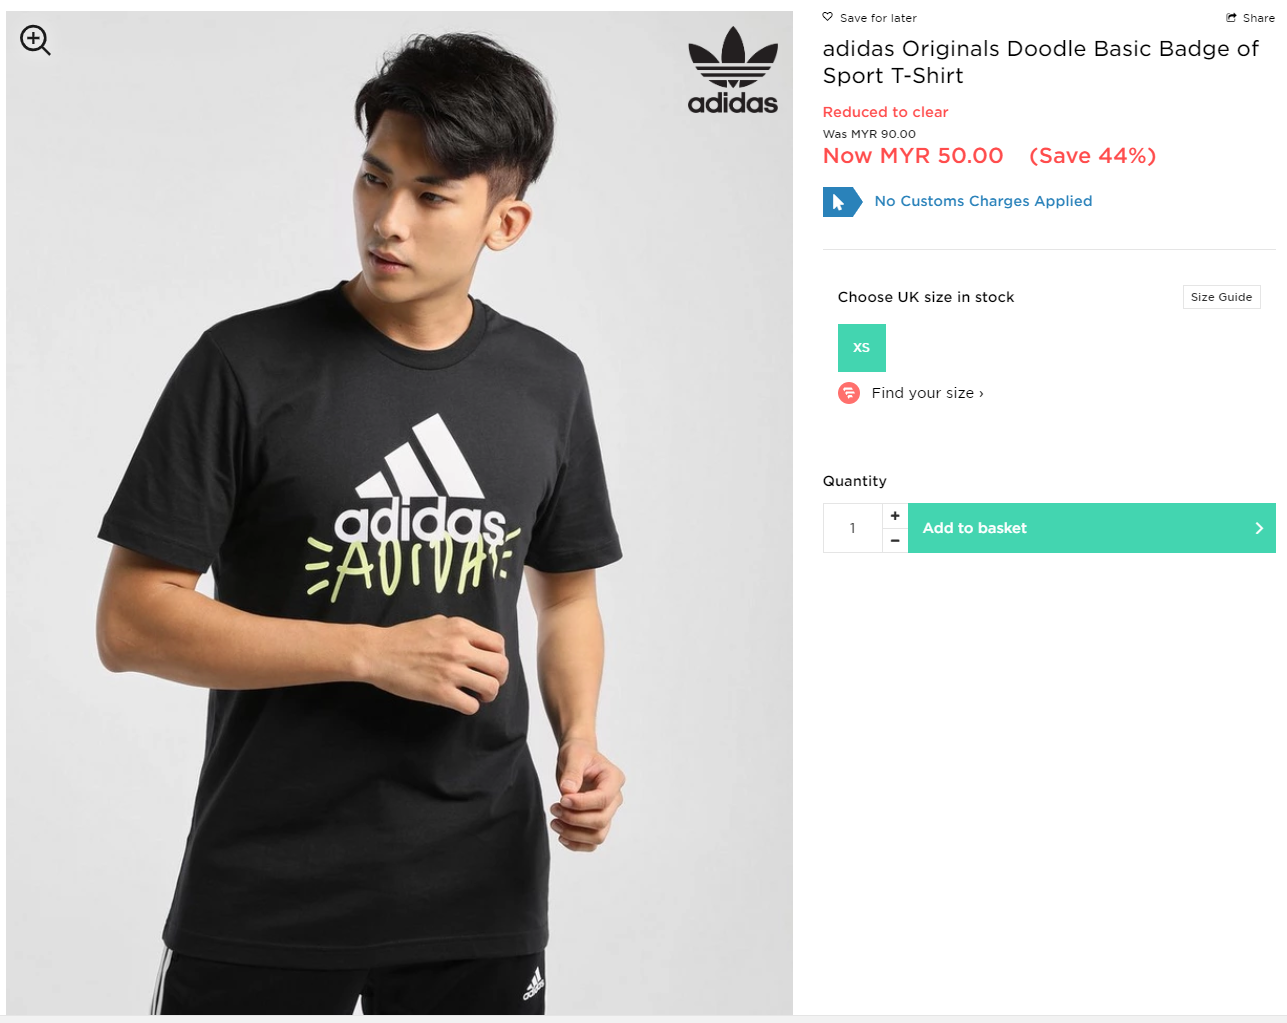Image resolution: width=1287 pixels, height=1023 pixels.
Task: Click the No Customs Charges Applied link
Action: tap(983, 201)
